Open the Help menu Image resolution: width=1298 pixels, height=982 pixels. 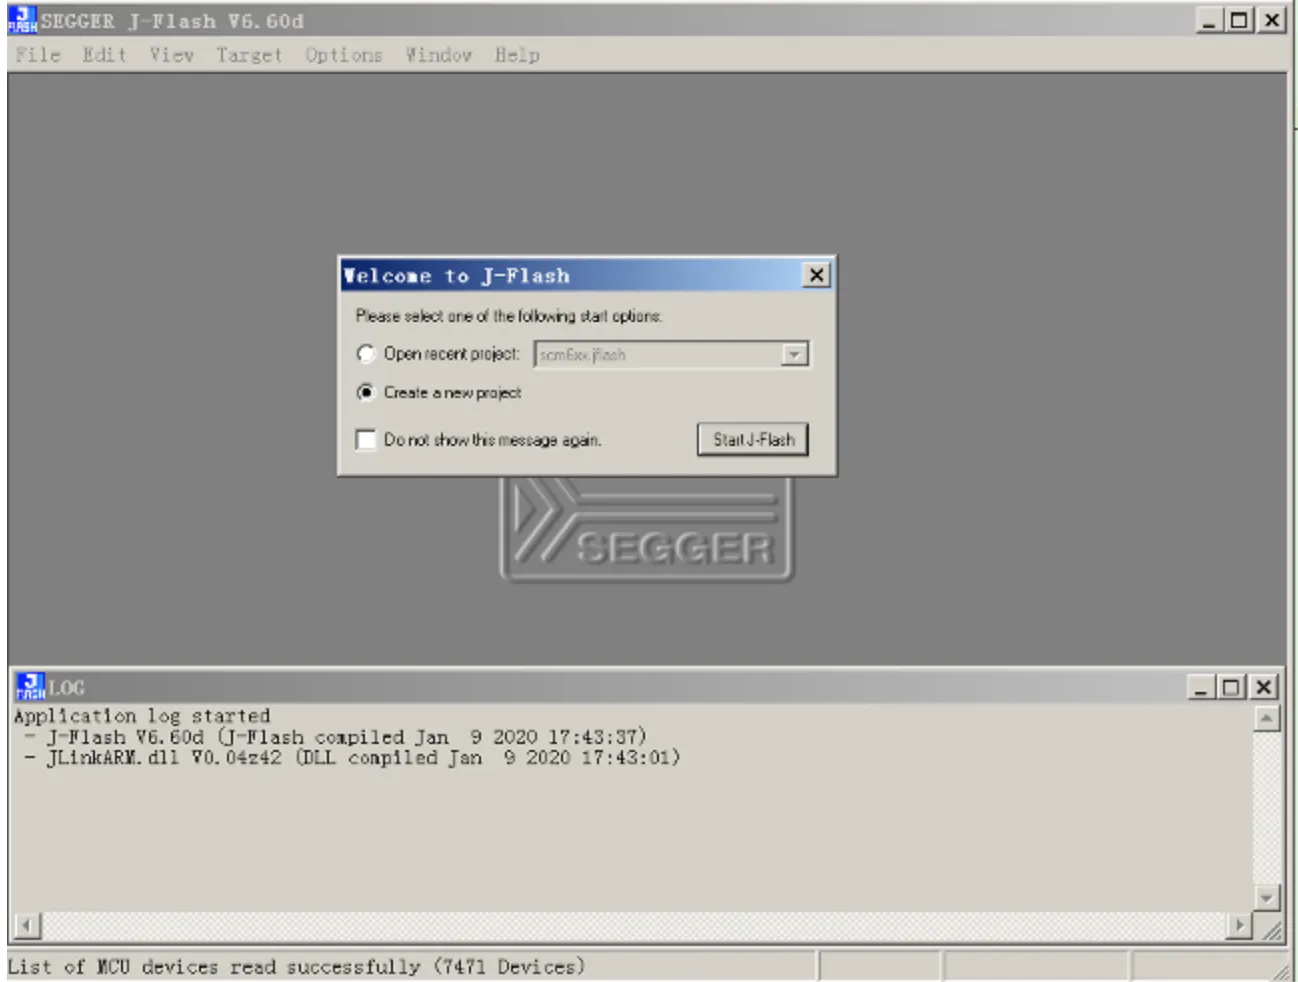point(517,55)
